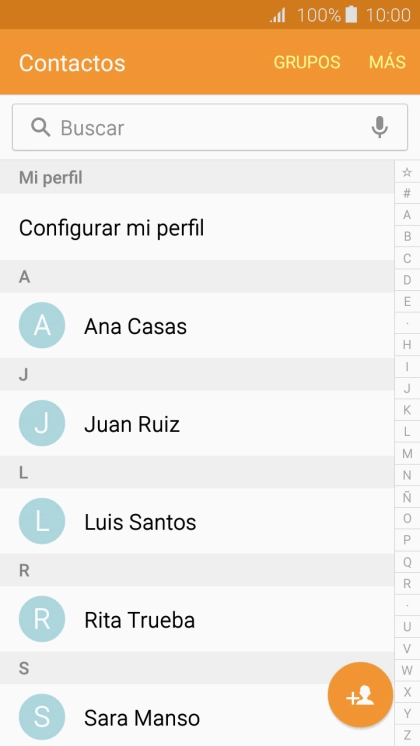Tap Rita Trueba avatar circle

42,619
